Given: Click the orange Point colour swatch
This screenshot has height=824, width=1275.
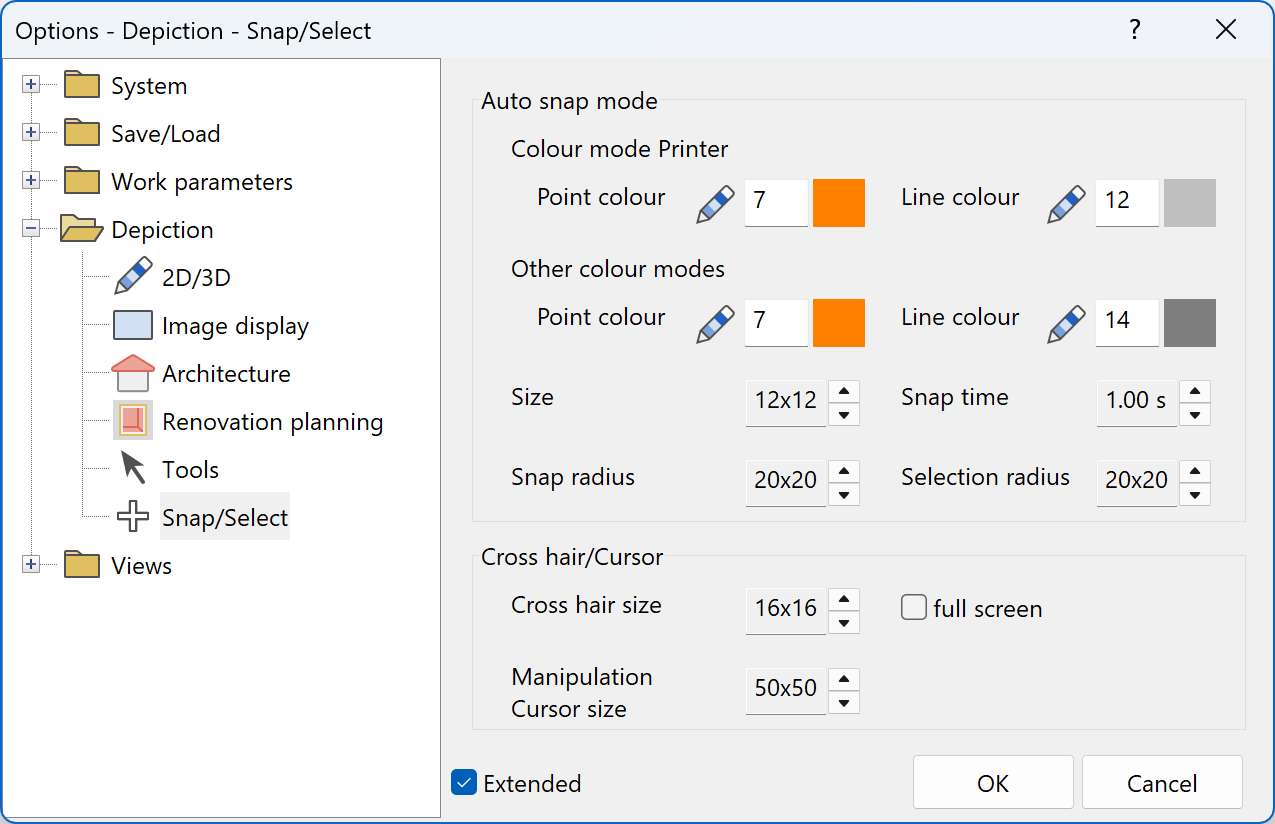Looking at the screenshot, I should [x=838, y=202].
